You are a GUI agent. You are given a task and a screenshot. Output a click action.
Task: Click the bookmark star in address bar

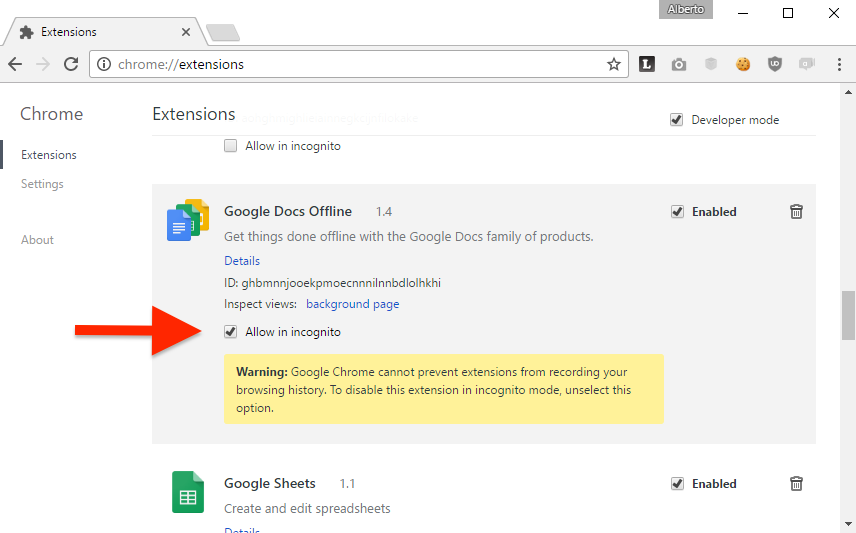click(614, 64)
